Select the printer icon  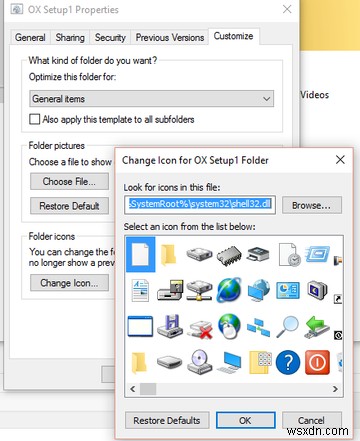pyautogui.click(x=258, y=255)
